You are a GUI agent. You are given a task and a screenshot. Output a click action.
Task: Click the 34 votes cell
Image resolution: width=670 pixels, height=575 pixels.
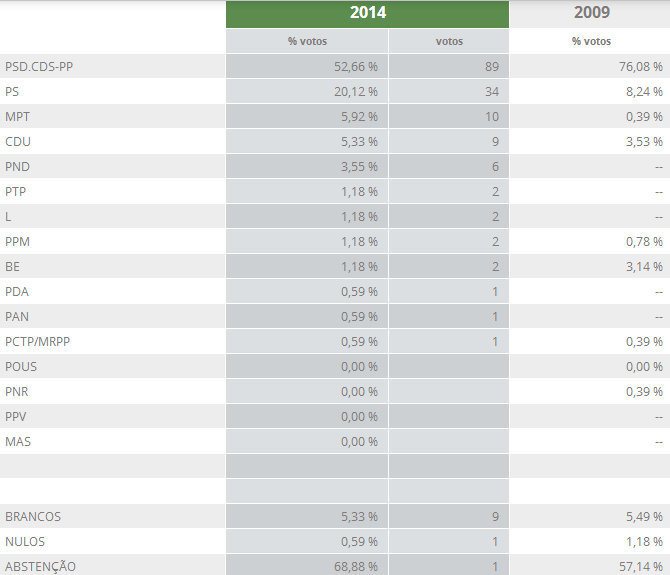492,92
